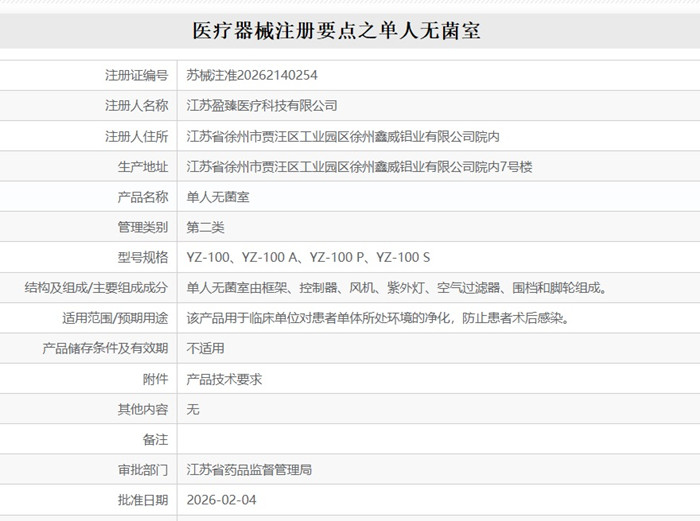Click the label 其他内容
The height and width of the screenshot is (521, 700).
coord(143,409)
